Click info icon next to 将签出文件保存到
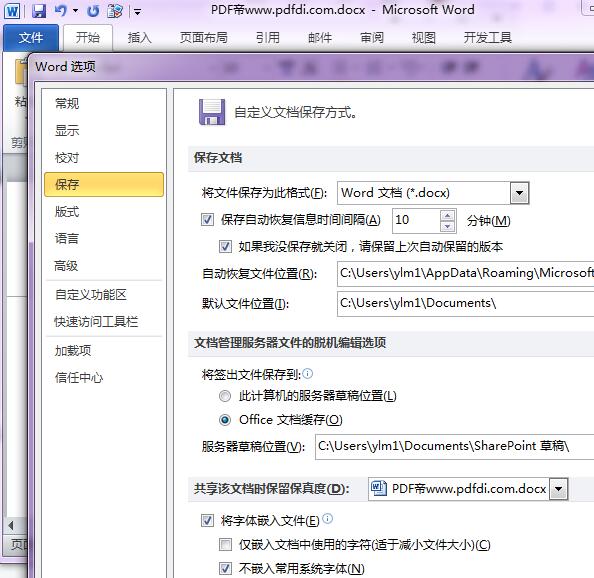 308,374
